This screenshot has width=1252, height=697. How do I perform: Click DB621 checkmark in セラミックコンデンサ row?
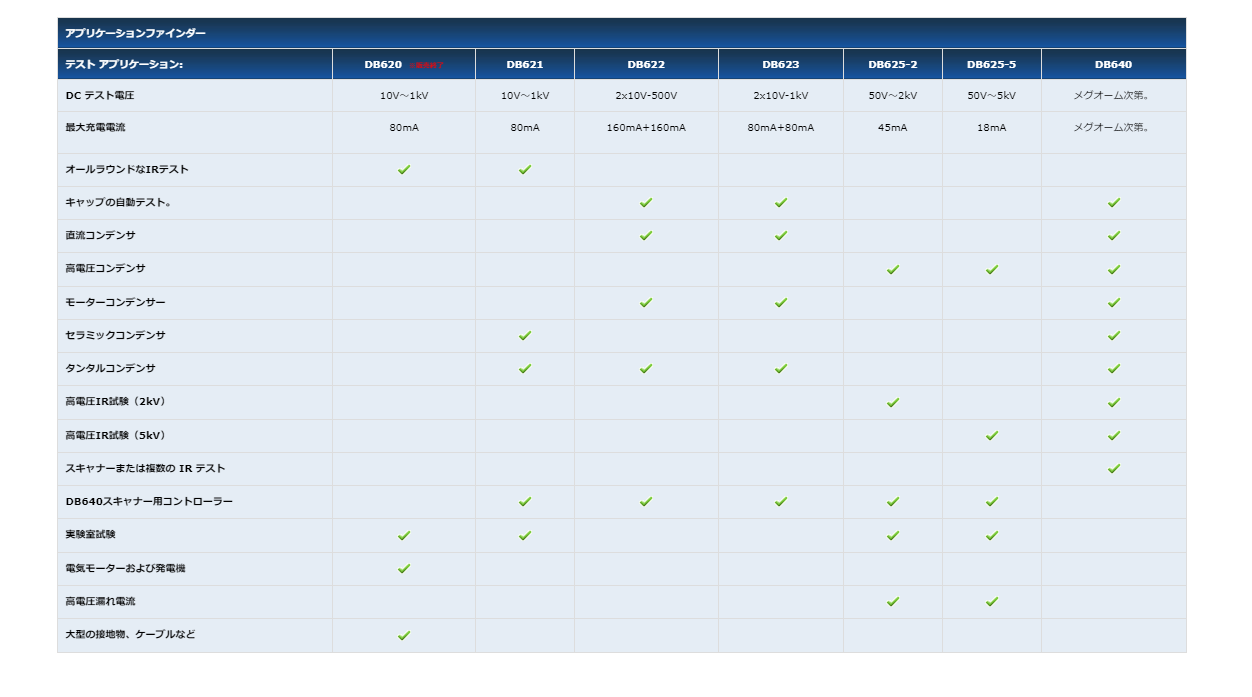coord(525,336)
